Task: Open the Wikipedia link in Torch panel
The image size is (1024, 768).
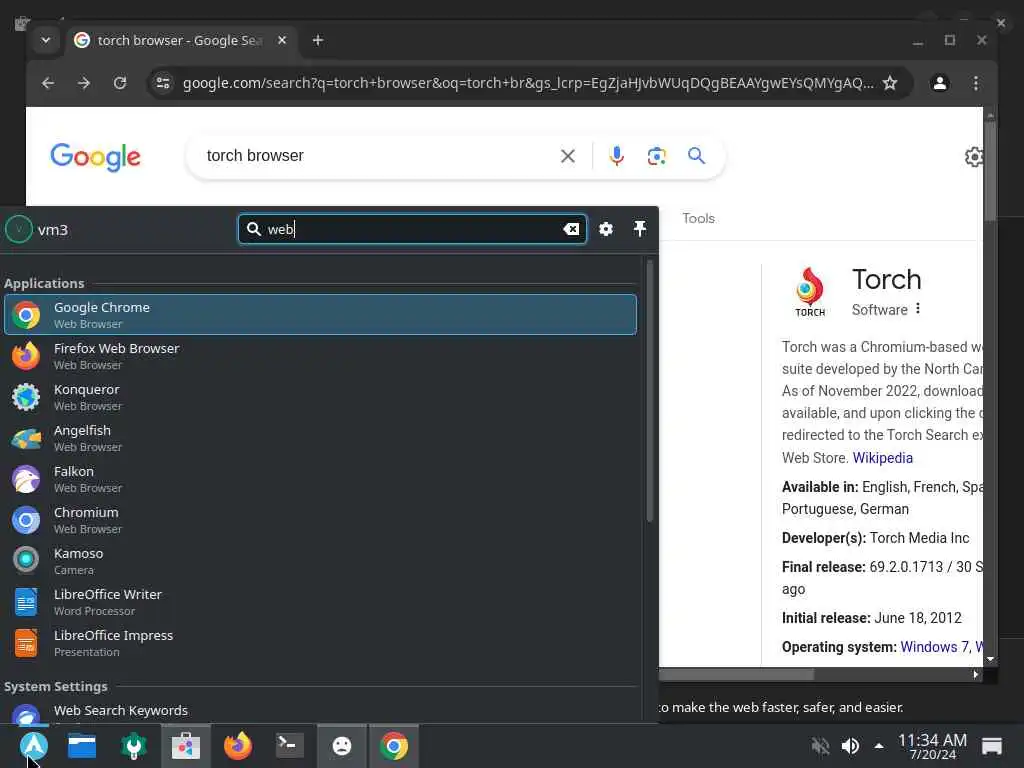Action: [x=882, y=458]
